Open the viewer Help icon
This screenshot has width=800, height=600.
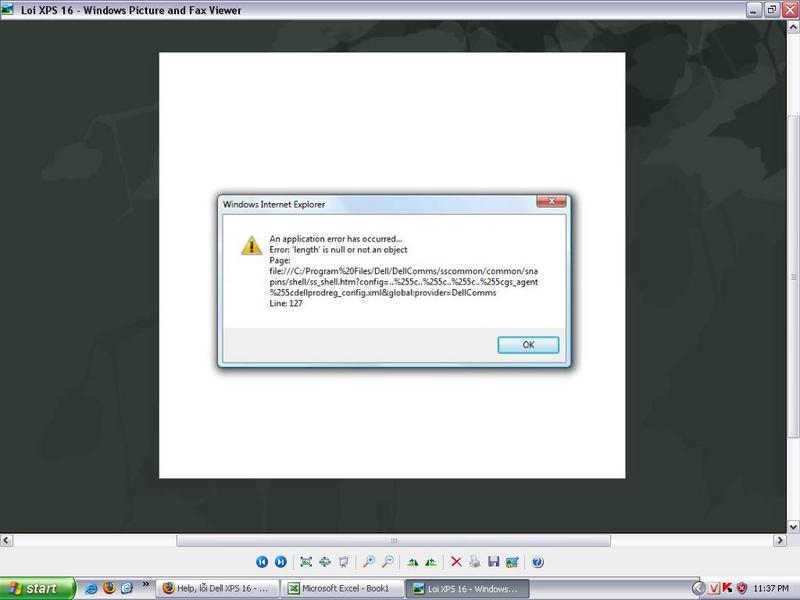tap(537, 562)
